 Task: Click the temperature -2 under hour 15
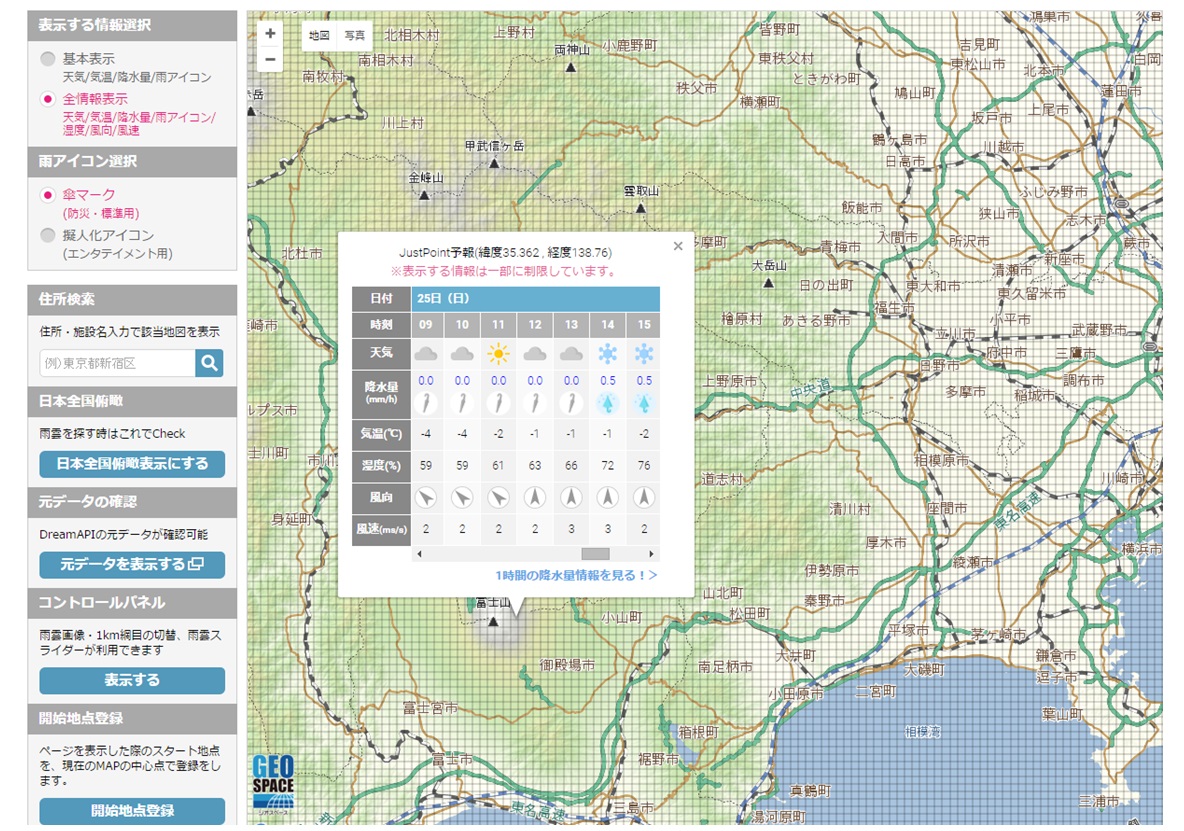pyautogui.click(x=644, y=434)
